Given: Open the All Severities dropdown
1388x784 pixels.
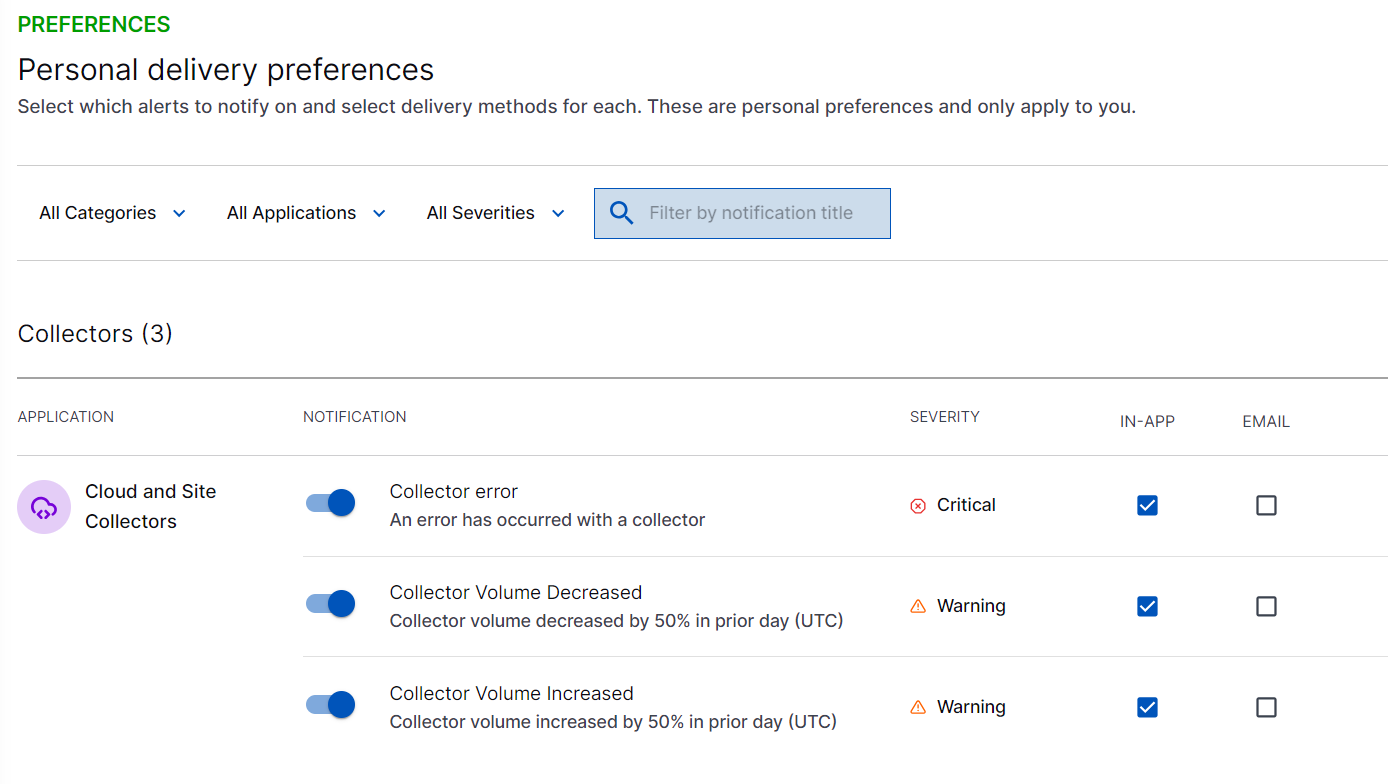Looking at the screenshot, I should coord(495,212).
